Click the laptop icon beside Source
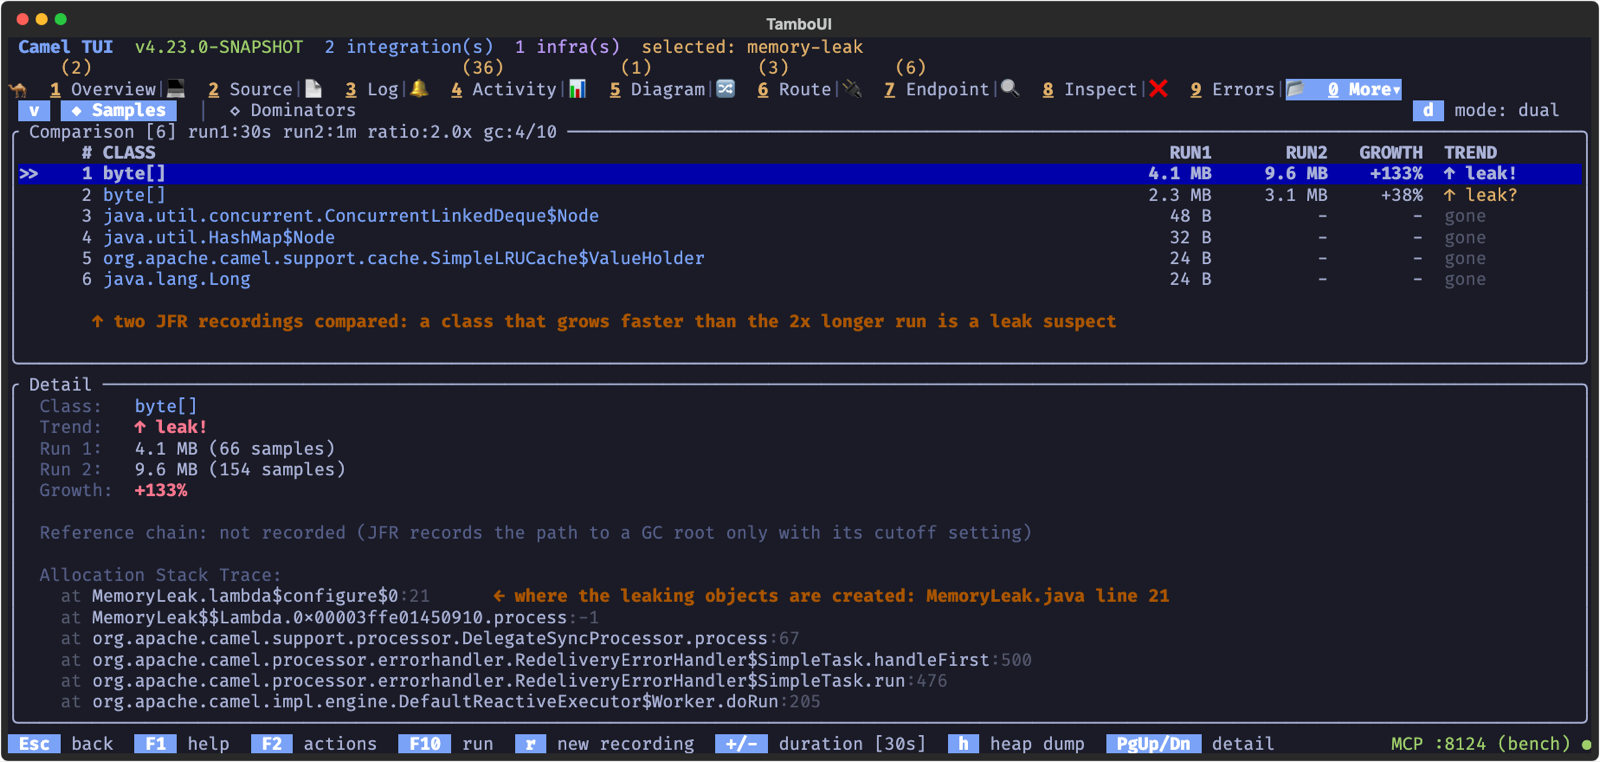Image resolution: width=1600 pixels, height=762 pixels. [x=176, y=89]
